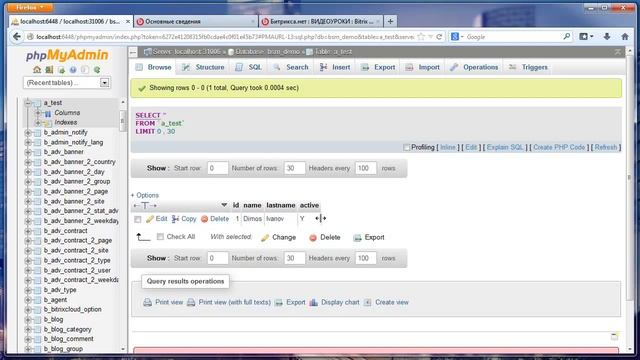
Task: Click the With selected Delete red icon
Action: 313,238
